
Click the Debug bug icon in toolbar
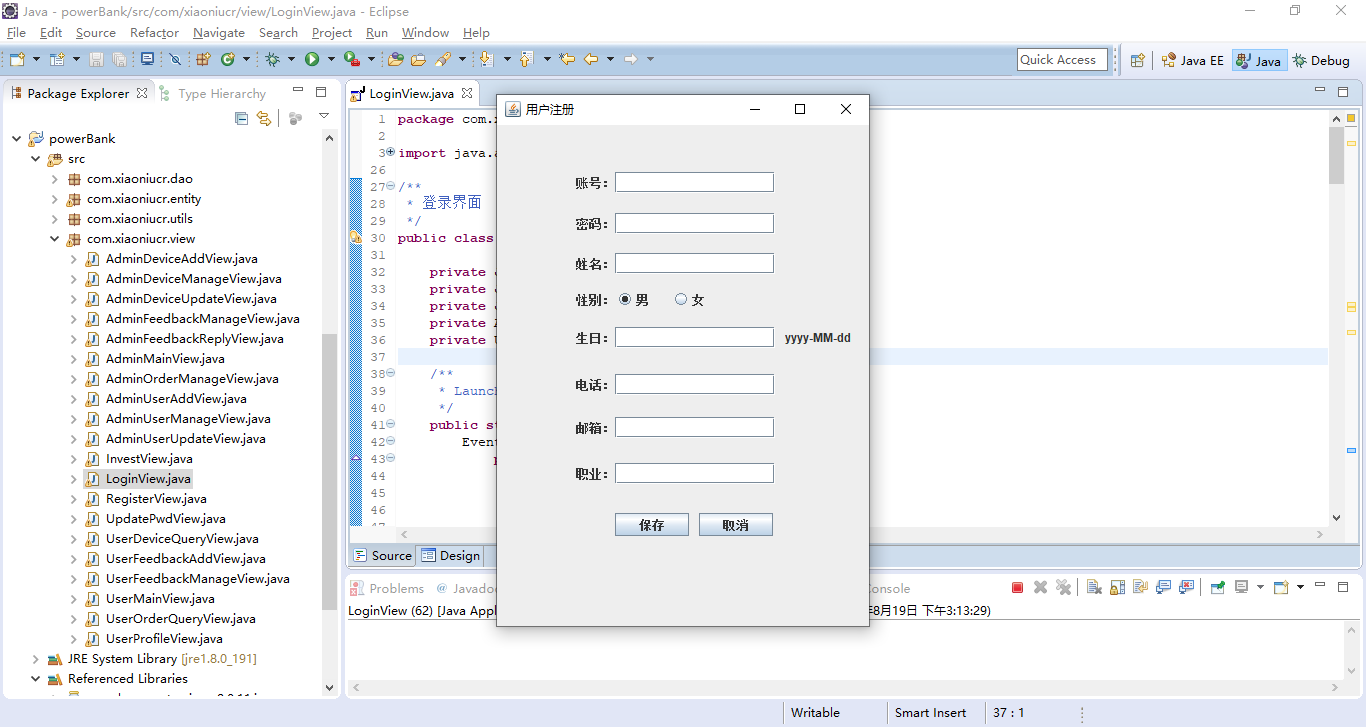pos(272,59)
